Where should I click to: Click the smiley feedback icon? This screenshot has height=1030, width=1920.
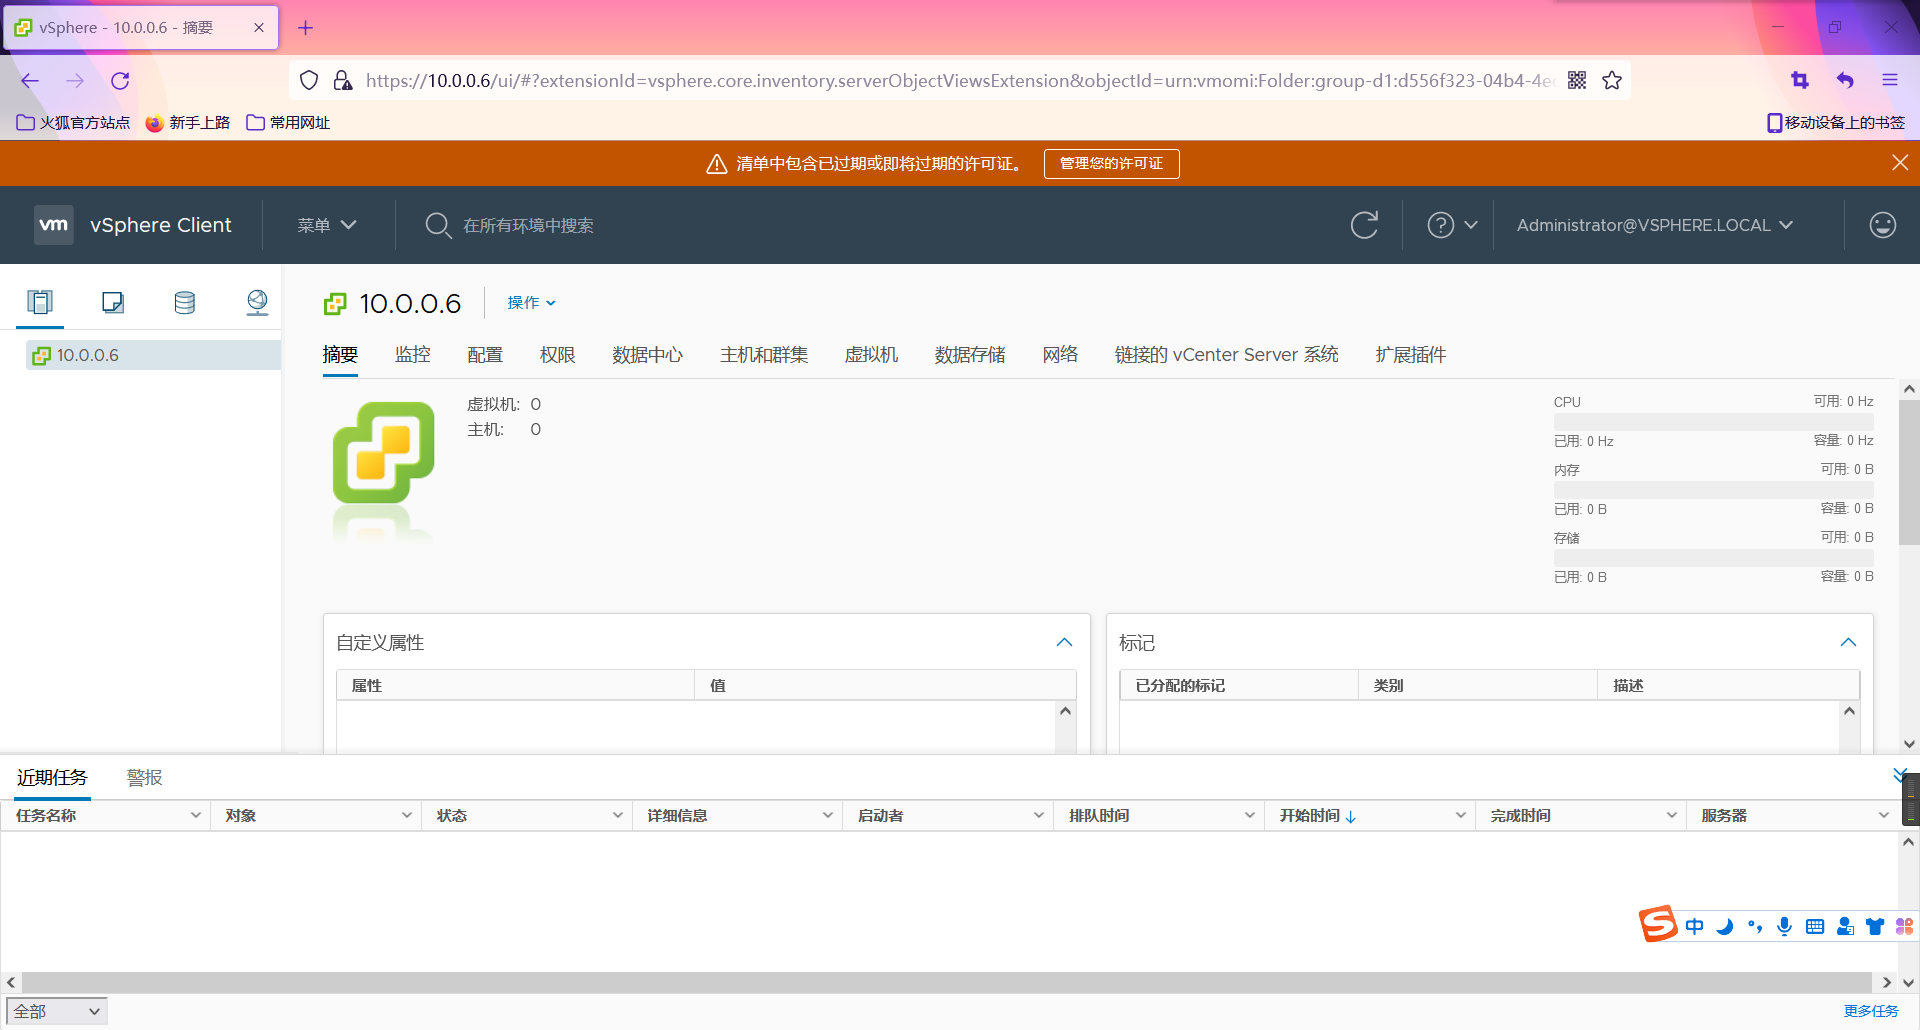(1883, 225)
